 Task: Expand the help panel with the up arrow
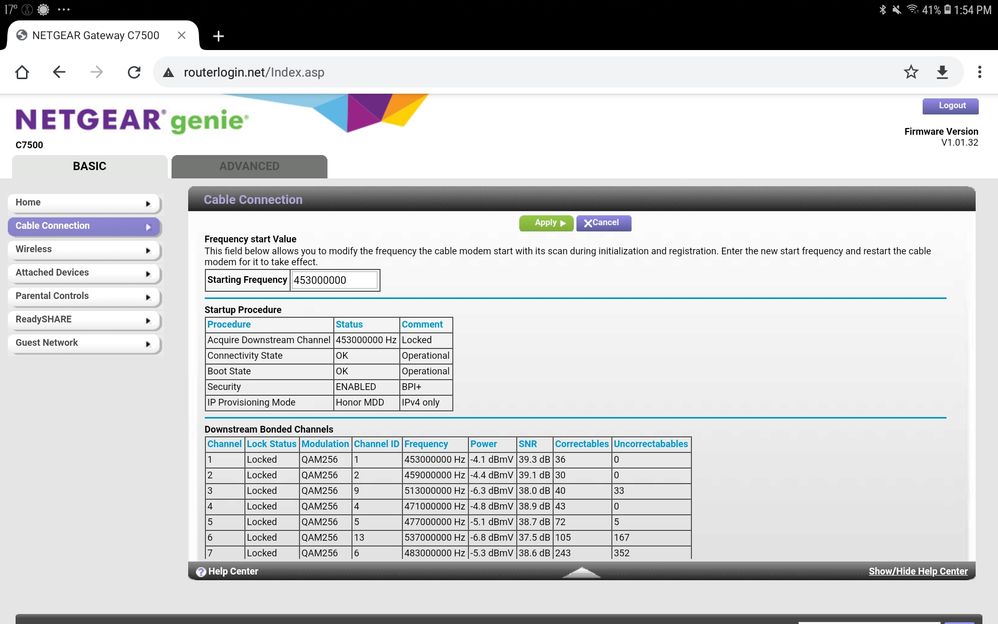tap(581, 572)
